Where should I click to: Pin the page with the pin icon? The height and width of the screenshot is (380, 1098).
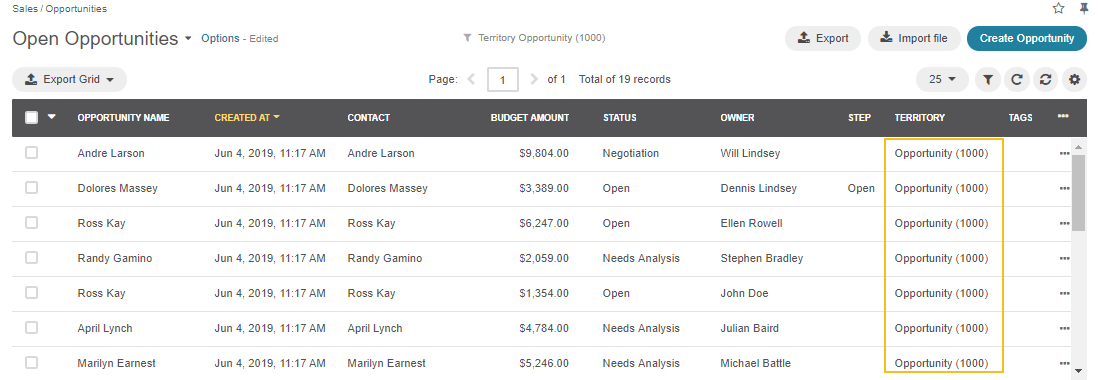(x=1084, y=8)
